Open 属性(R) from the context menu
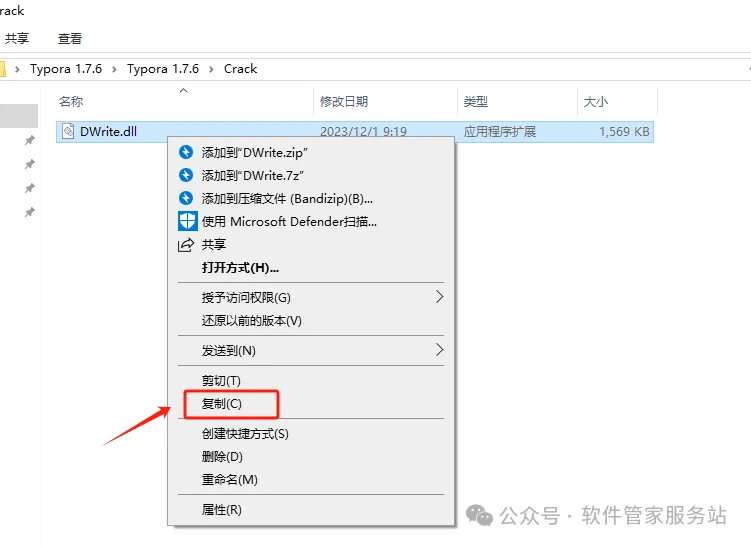This screenshot has width=751, height=546. tap(311, 510)
